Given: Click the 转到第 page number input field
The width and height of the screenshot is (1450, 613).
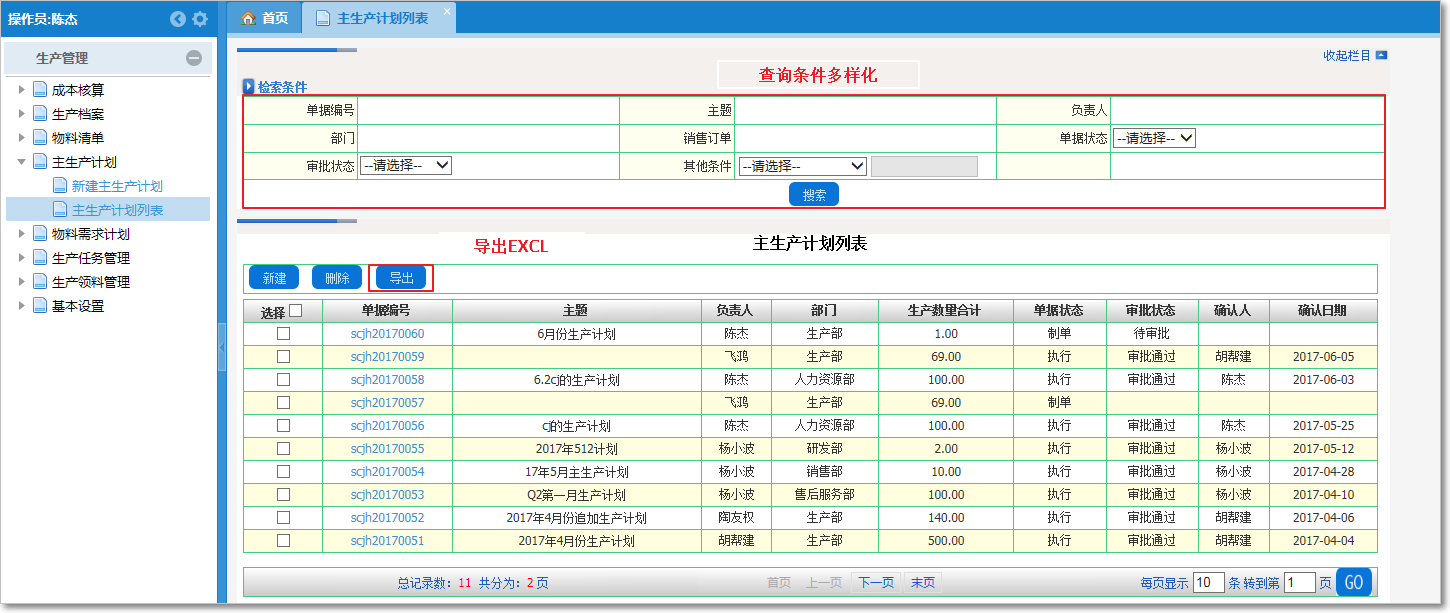Looking at the screenshot, I should (1302, 582).
